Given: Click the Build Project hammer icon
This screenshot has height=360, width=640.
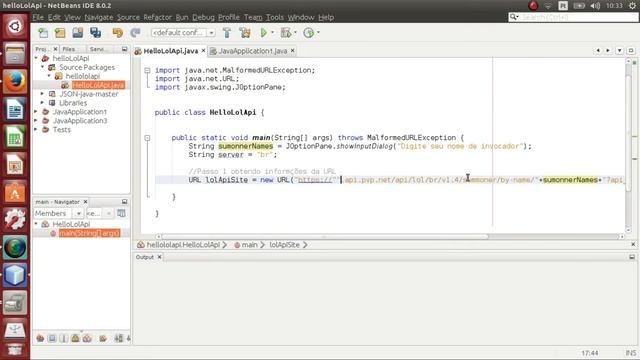Looking at the screenshot, I should coord(227,33).
